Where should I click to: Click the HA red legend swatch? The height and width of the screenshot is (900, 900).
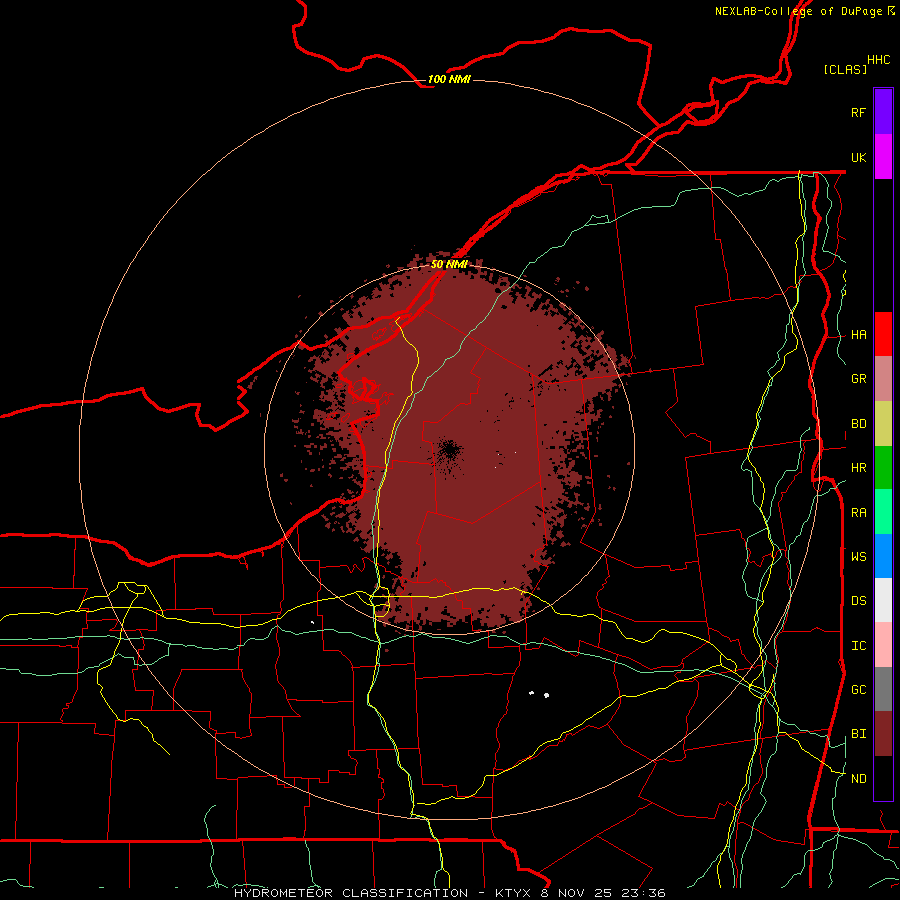coord(883,334)
